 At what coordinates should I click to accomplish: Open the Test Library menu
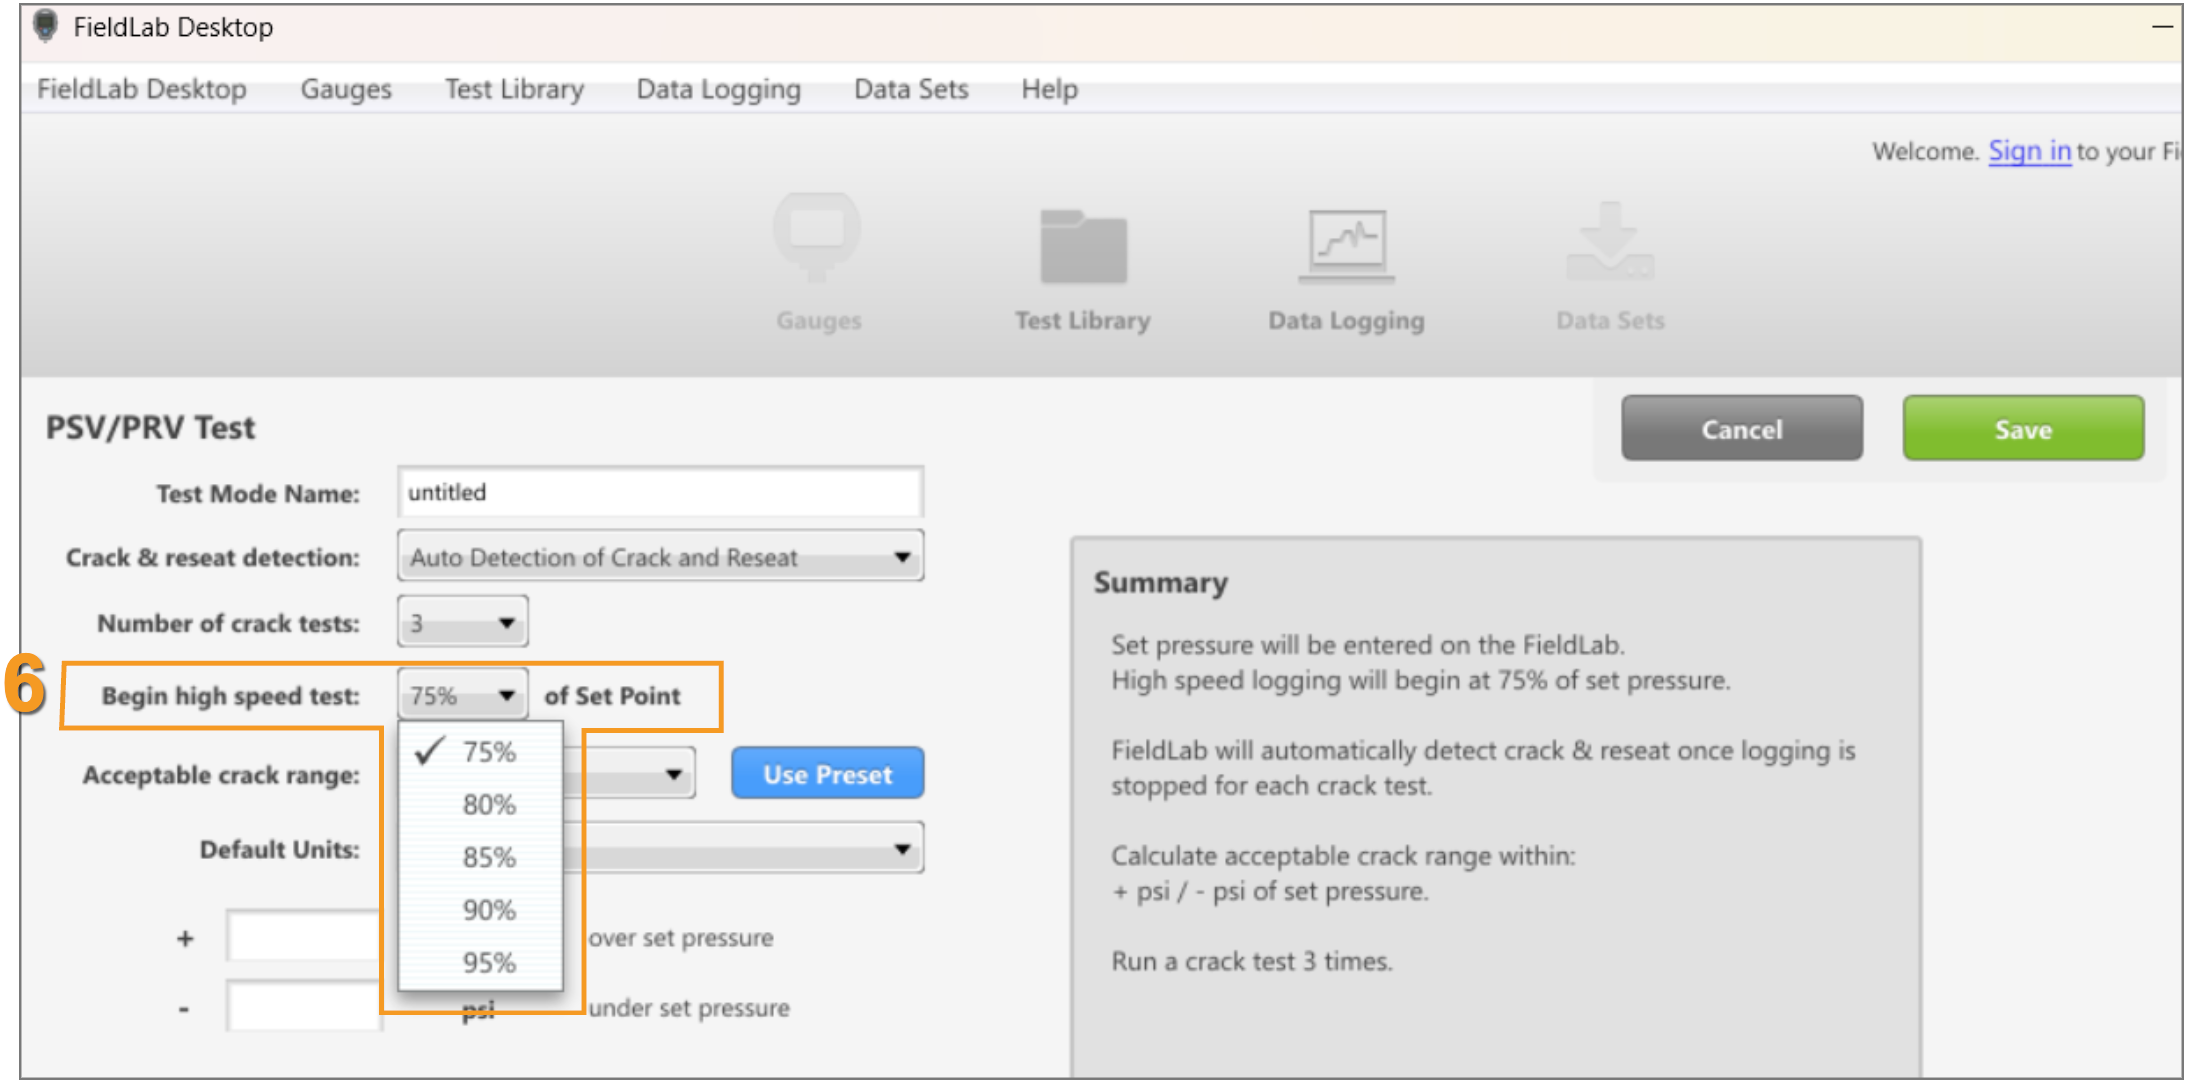514,89
